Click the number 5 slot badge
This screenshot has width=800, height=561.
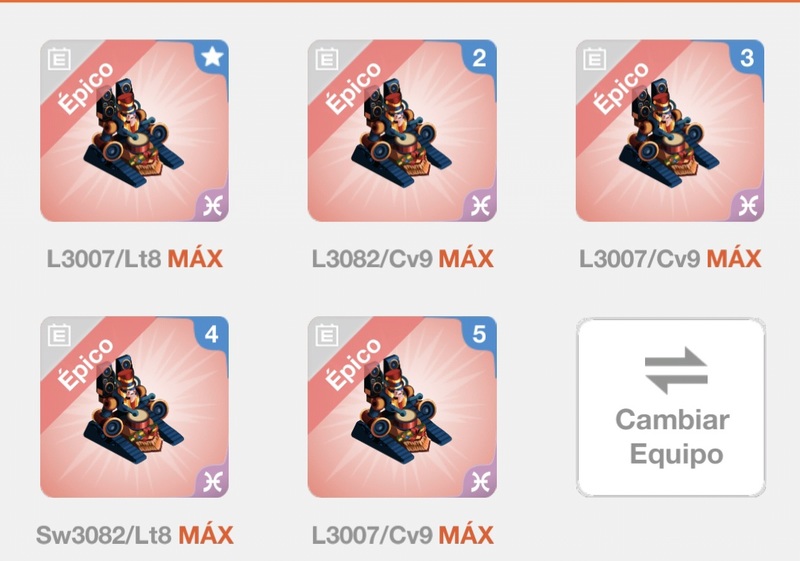coord(480,334)
